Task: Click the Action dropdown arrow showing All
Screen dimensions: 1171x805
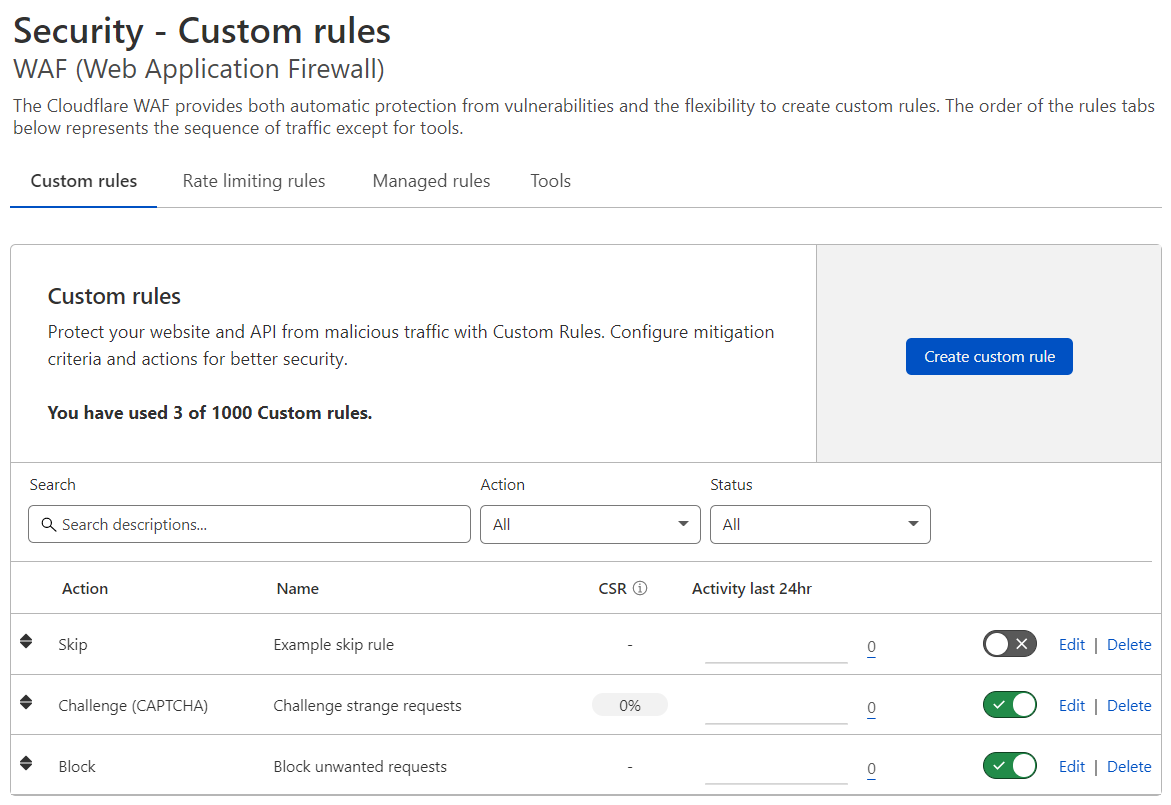Action: point(684,524)
